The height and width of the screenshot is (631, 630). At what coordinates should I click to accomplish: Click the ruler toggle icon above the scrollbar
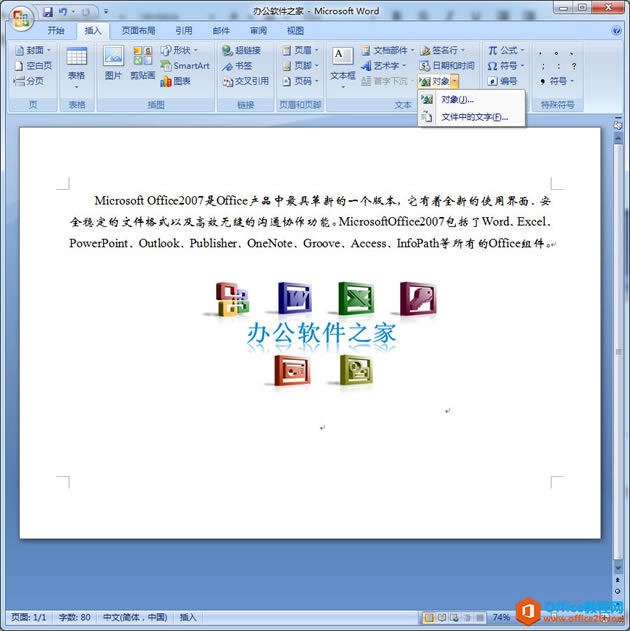tap(618, 125)
